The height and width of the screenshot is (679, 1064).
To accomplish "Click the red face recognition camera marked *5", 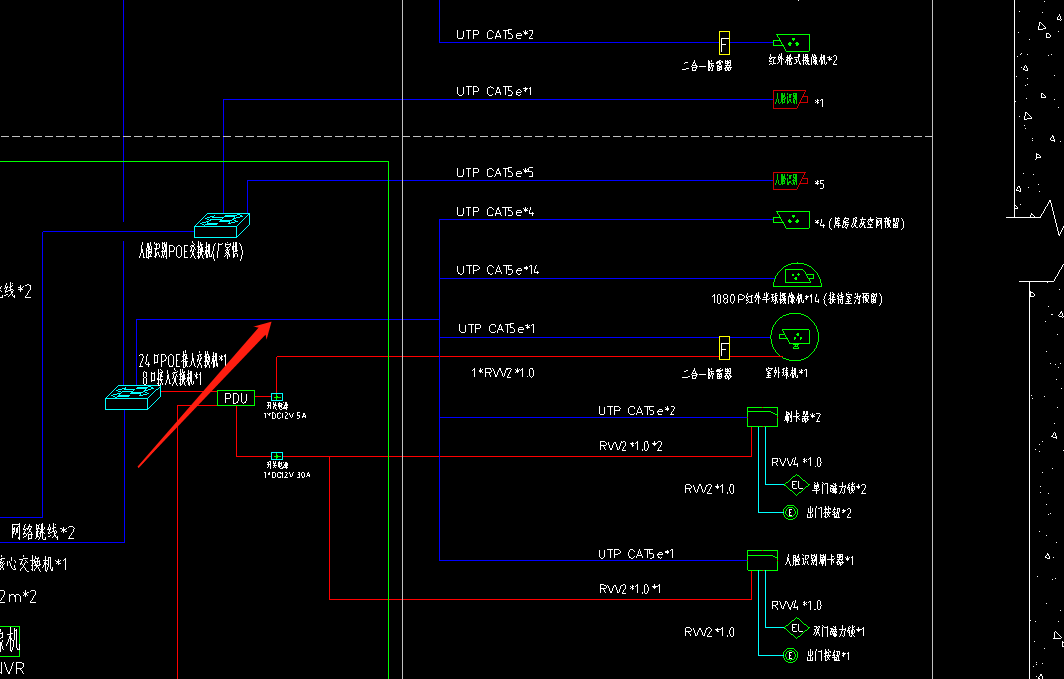I will tap(790, 180).
